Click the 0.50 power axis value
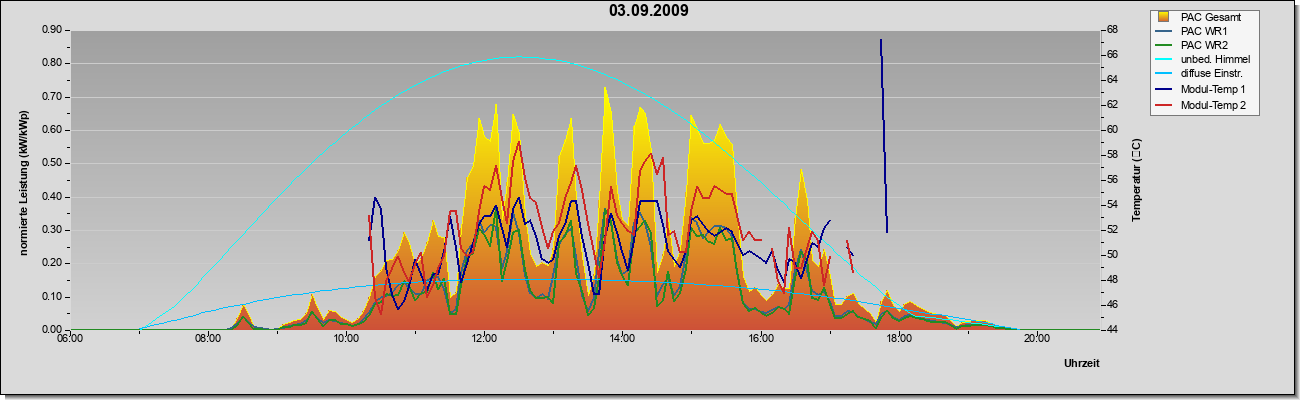This screenshot has width=1300, height=400. pyautogui.click(x=51, y=163)
